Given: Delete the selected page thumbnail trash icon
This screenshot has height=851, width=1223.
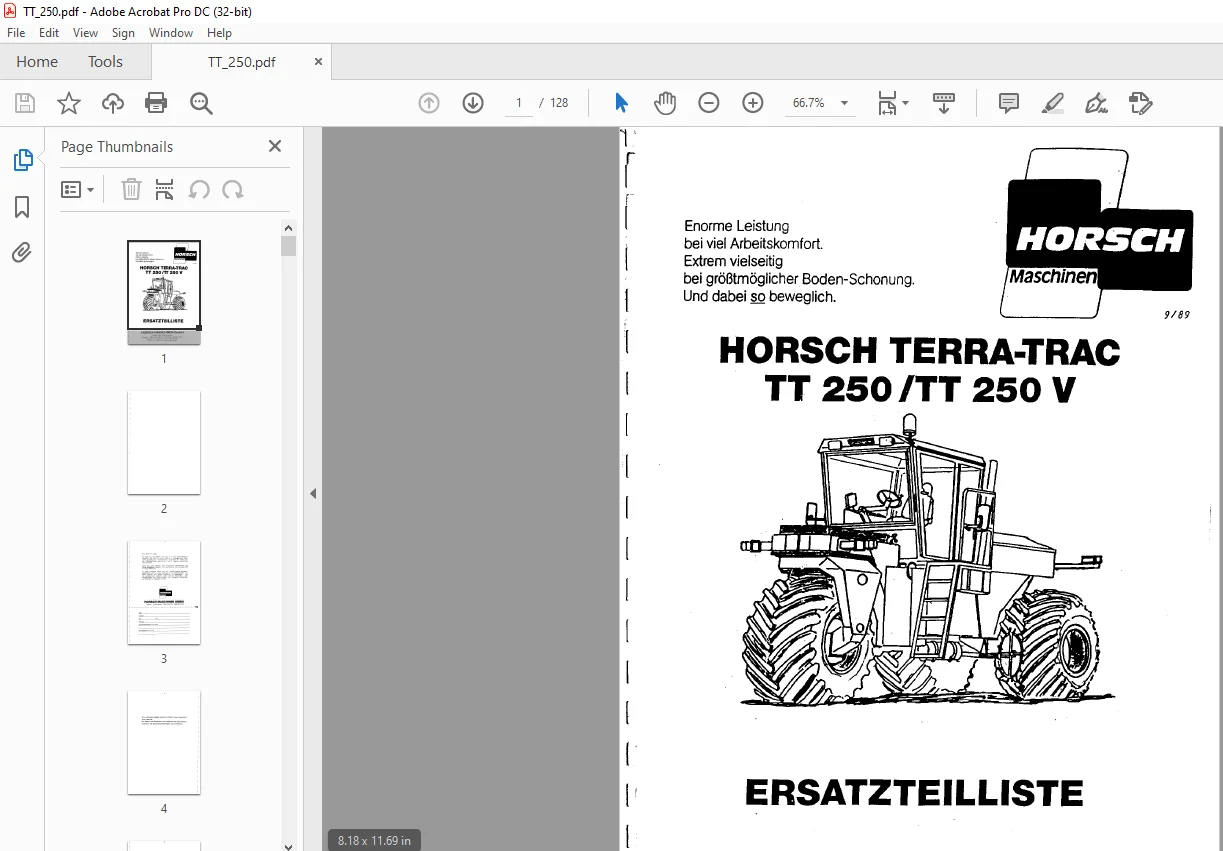Looking at the screenshot, I should (131, 189).
